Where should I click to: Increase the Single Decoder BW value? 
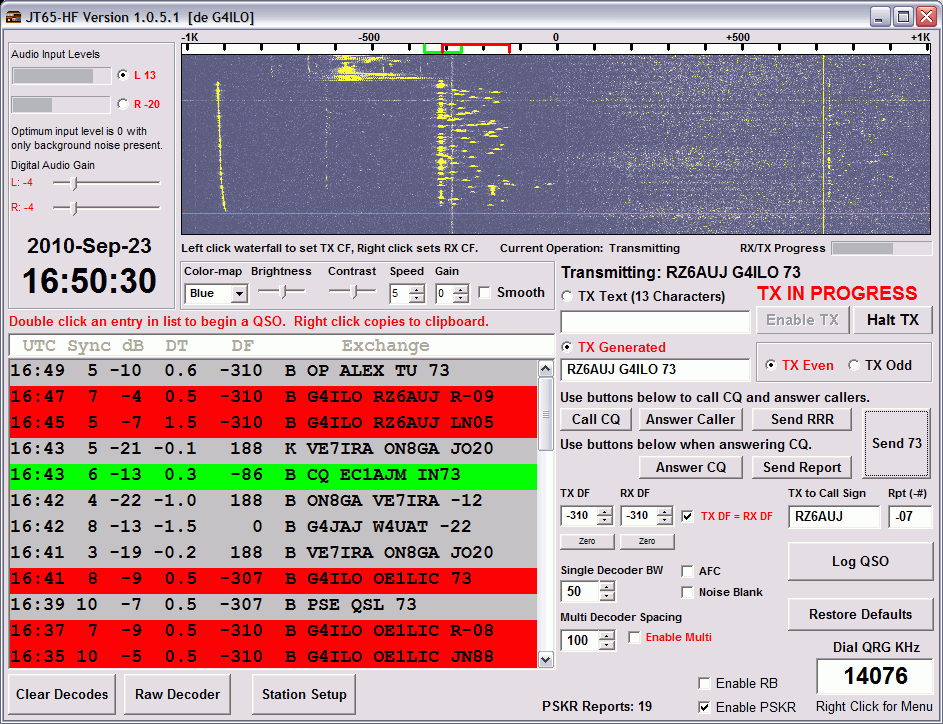click(607, 587)
